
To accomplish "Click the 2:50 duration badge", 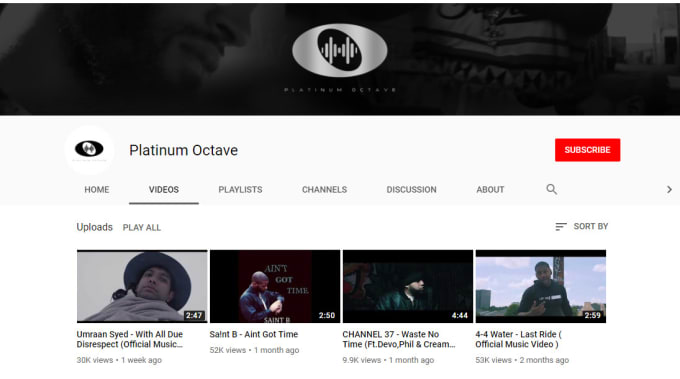I will tap(327, 315).
